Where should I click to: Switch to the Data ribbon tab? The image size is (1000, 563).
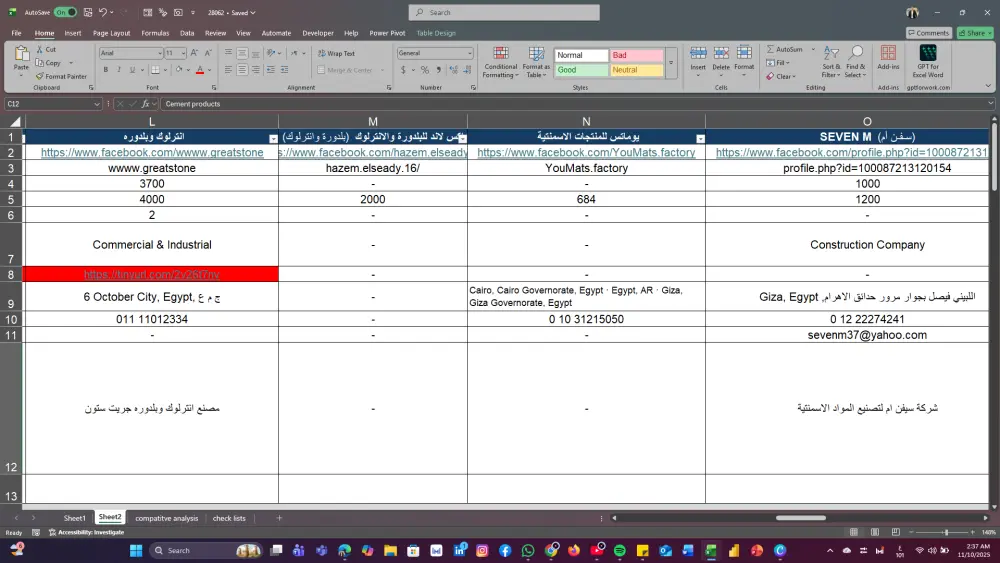pos(187,33)
